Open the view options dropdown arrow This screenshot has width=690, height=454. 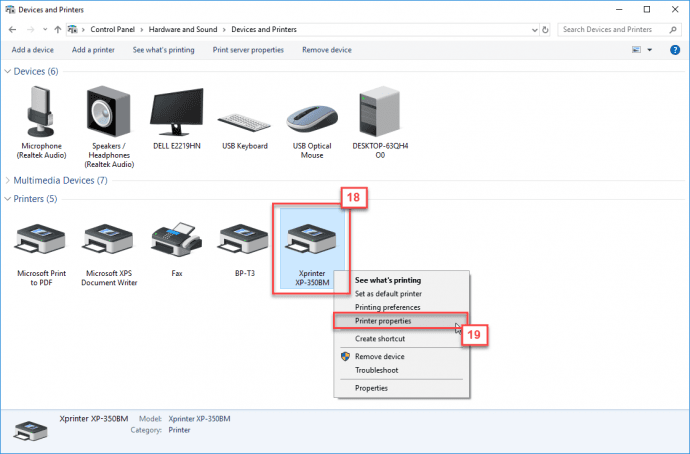point(650,50)
